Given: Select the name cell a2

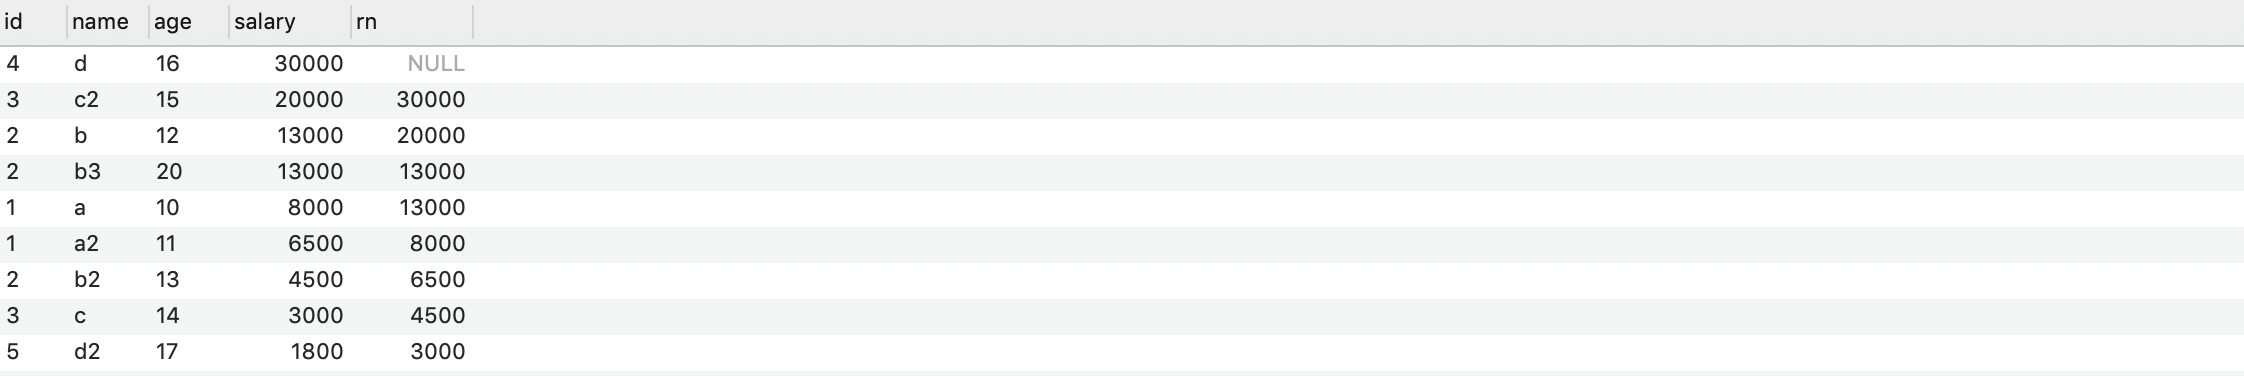Looking at the screenshot, I should point(108,244).
